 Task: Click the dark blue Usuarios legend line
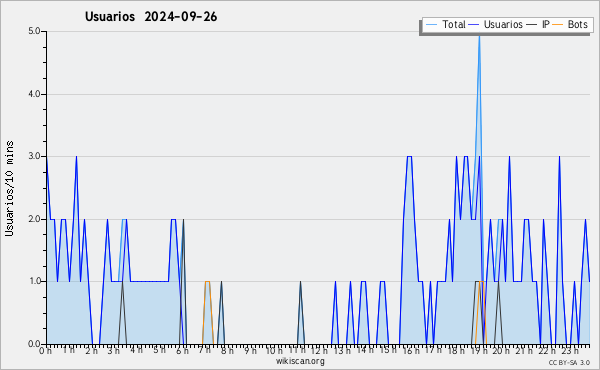474,24
